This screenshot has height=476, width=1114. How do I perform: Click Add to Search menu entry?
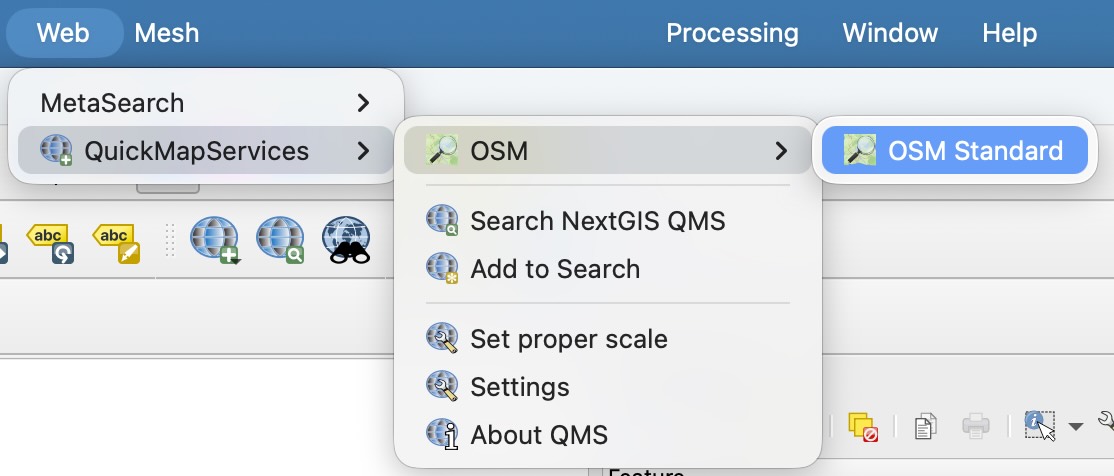(555, 269)
